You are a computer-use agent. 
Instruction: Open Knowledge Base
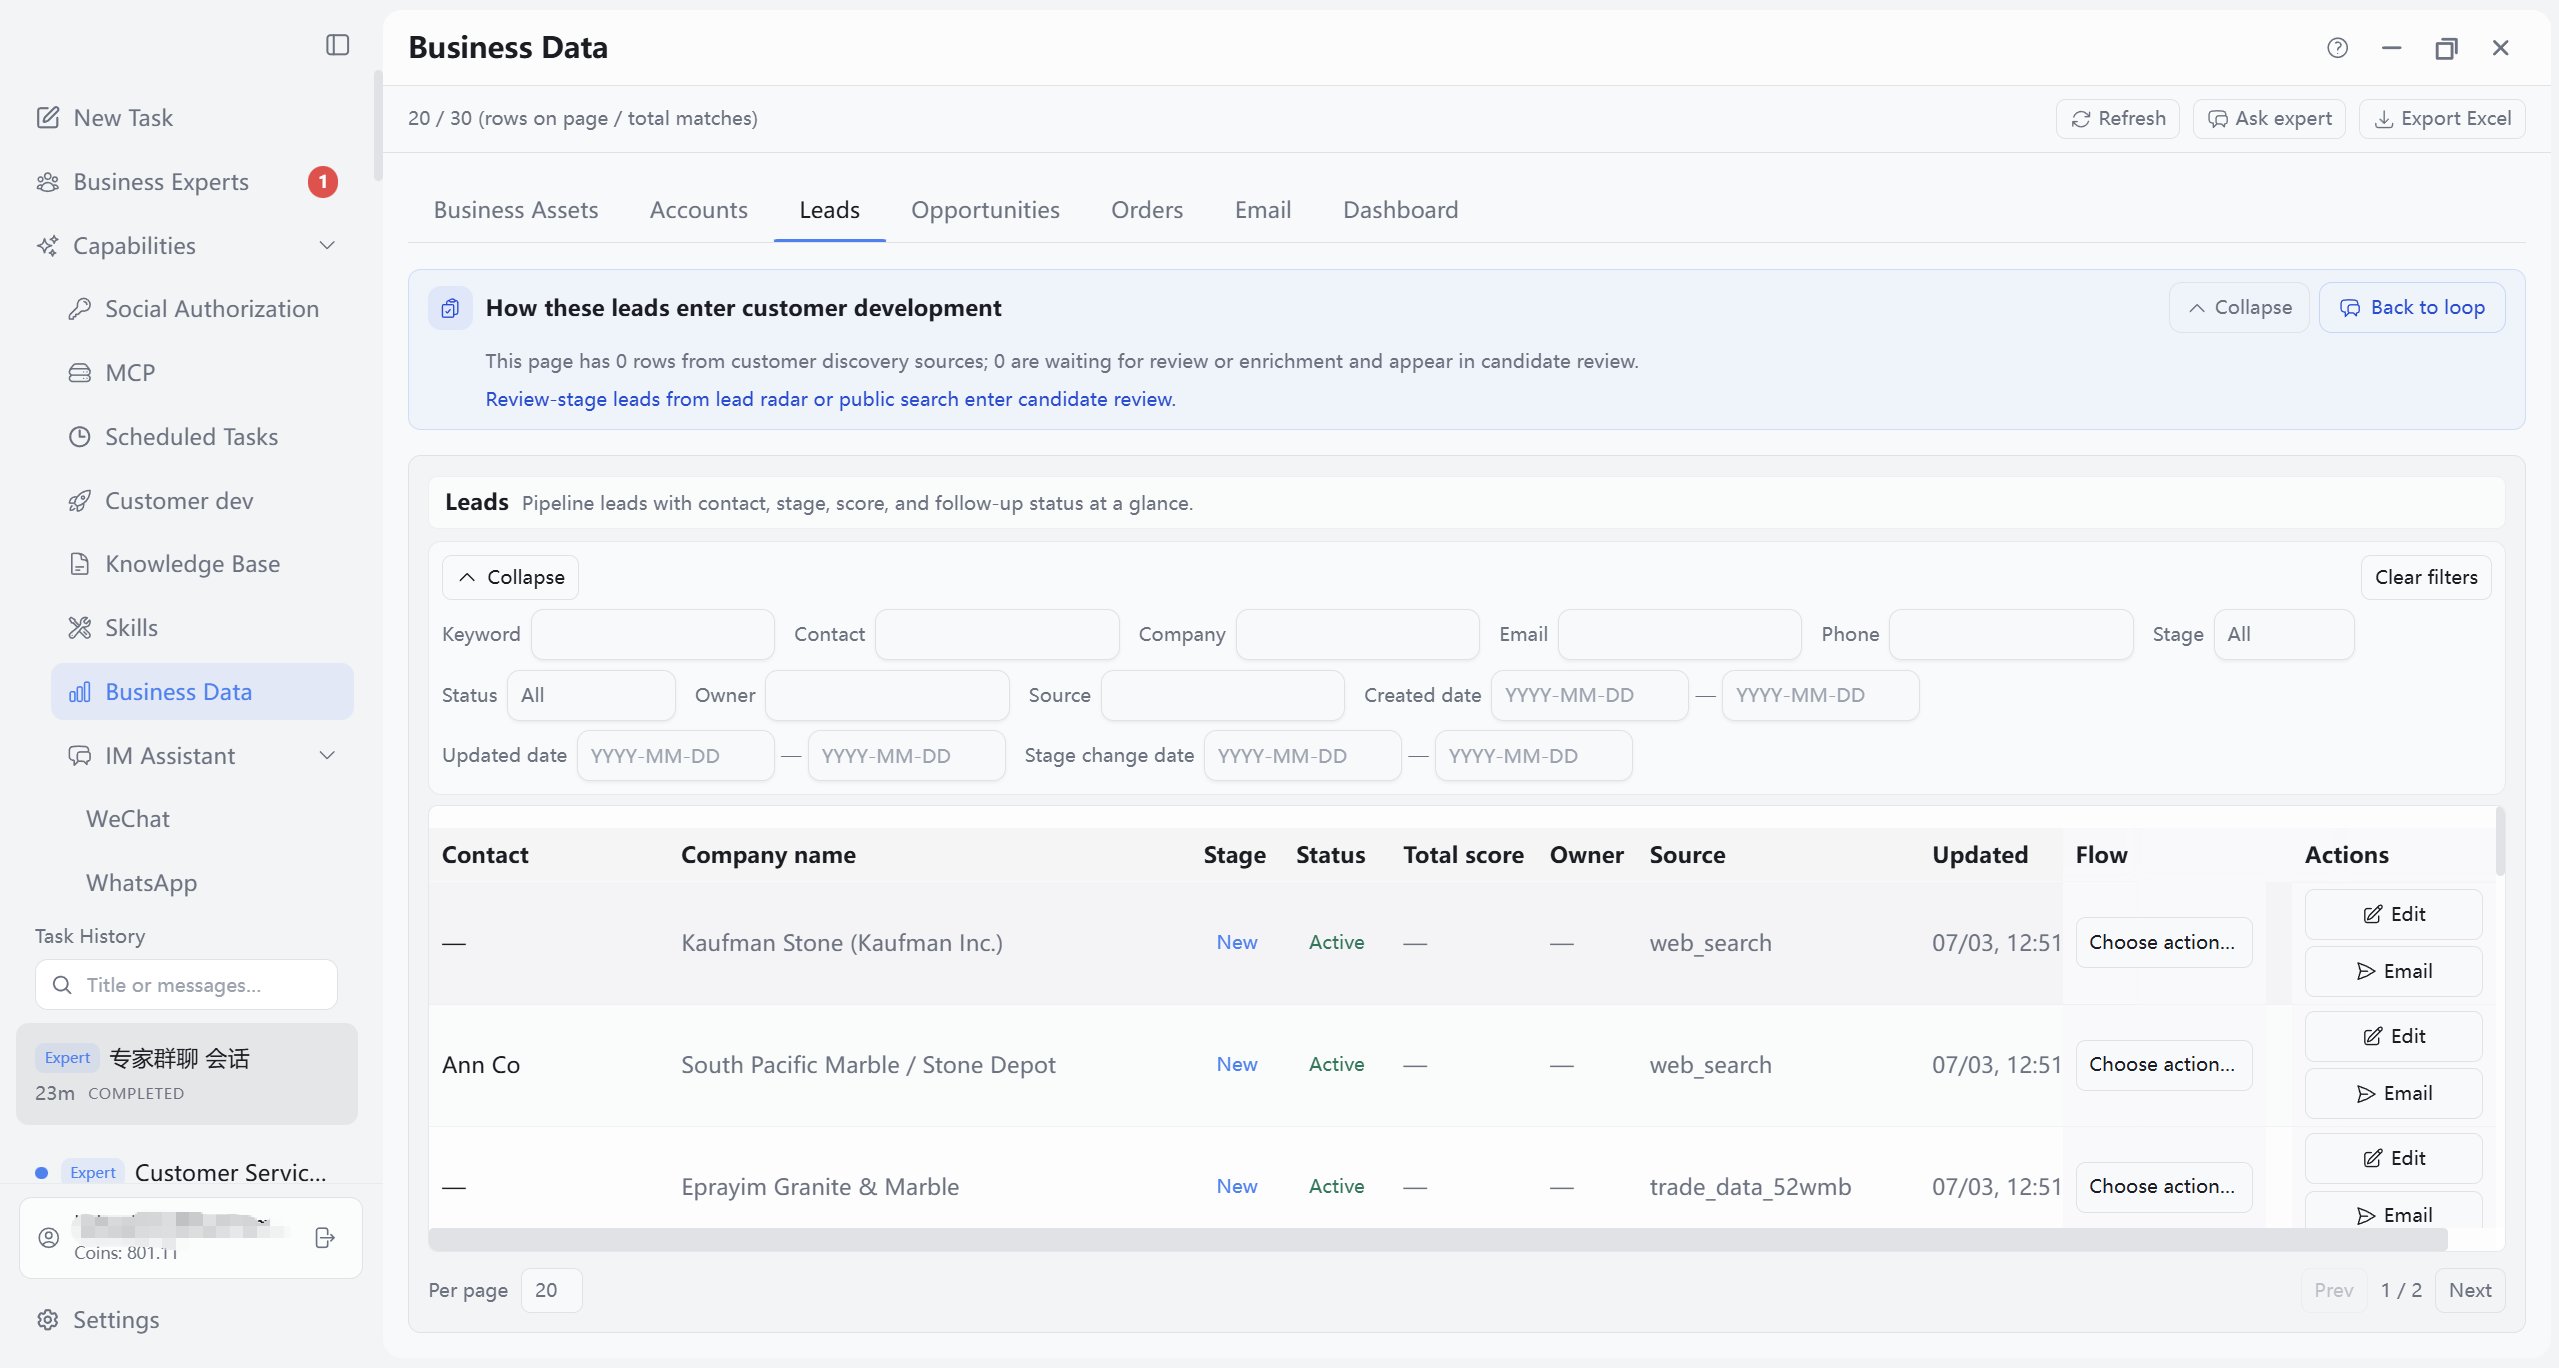coord(192,564)
